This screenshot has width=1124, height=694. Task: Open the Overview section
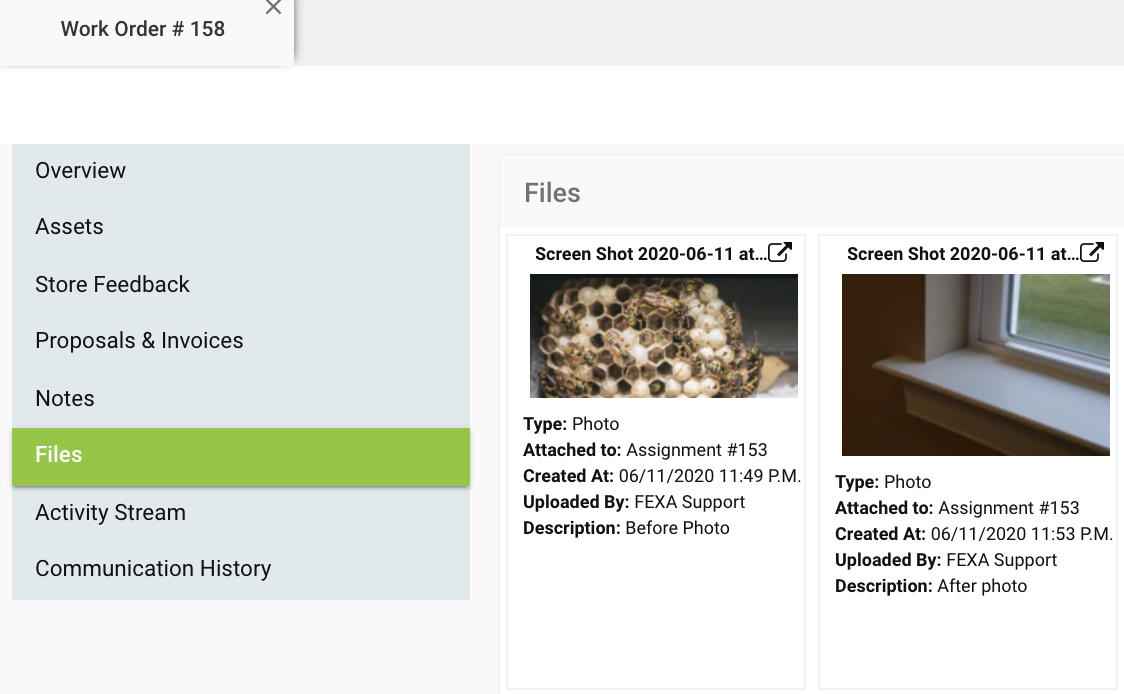click(x=81, y=171)
